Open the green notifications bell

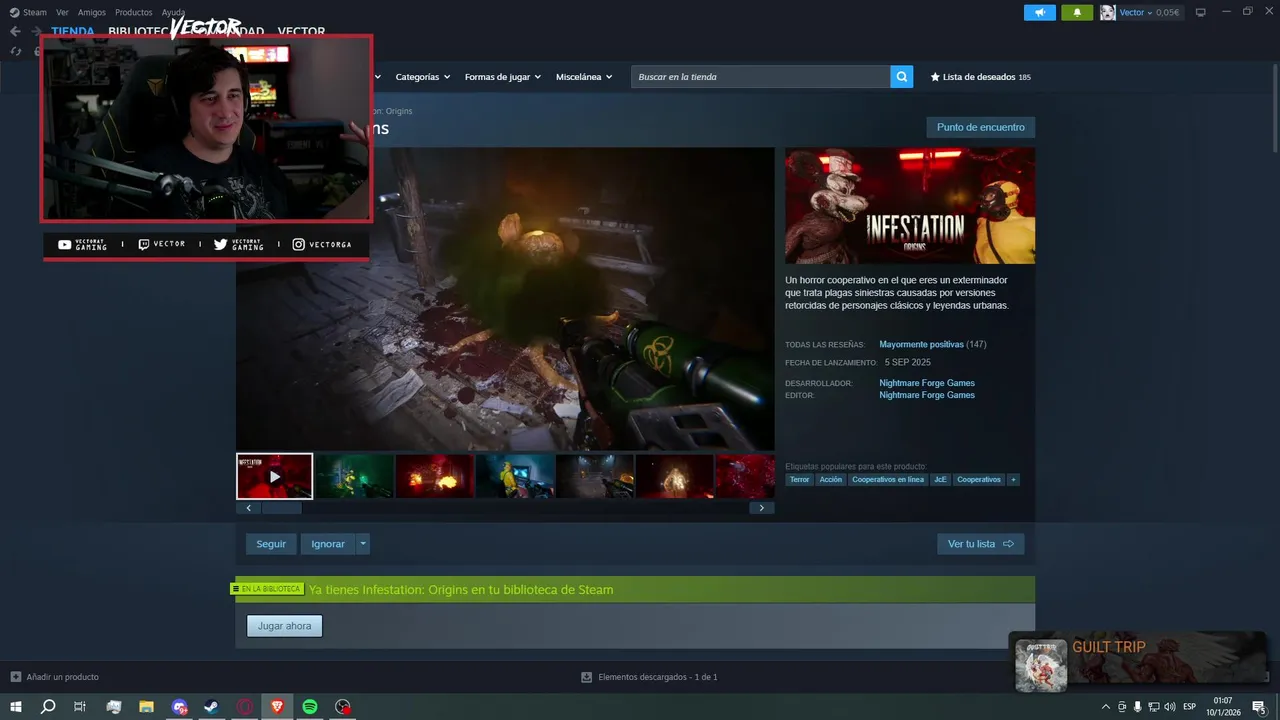1077,12
